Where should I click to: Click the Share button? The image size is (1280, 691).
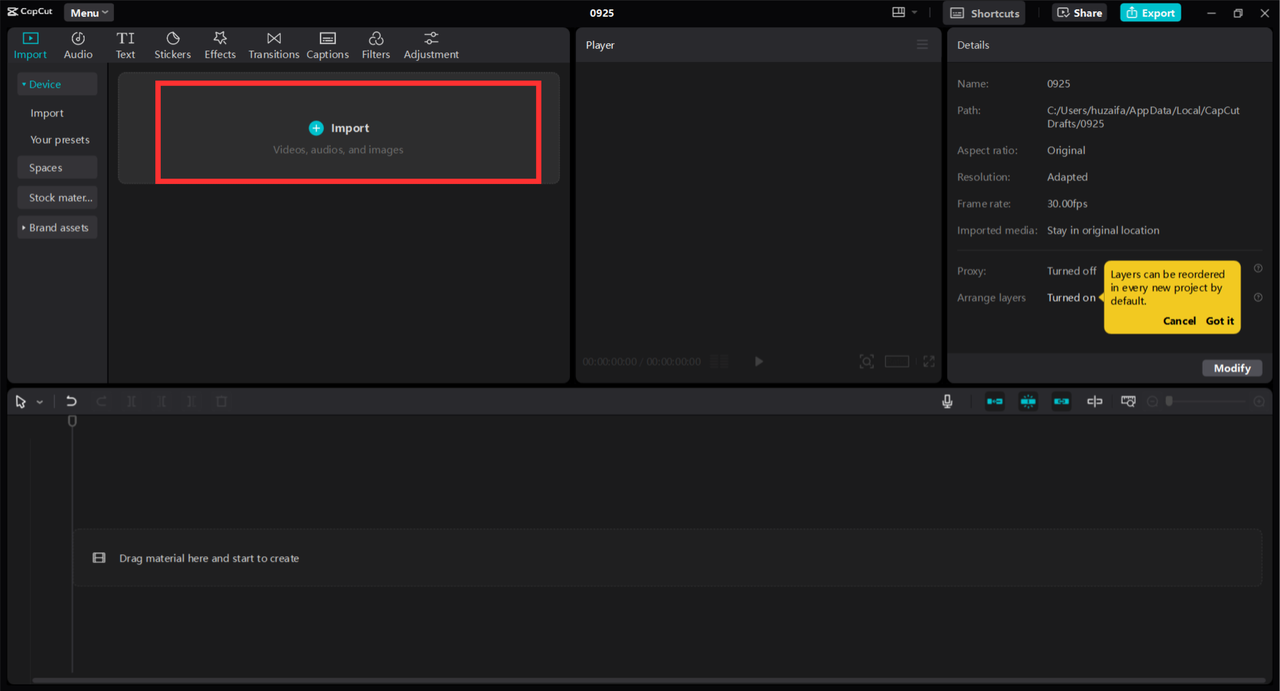click(x=1079, y=13)
